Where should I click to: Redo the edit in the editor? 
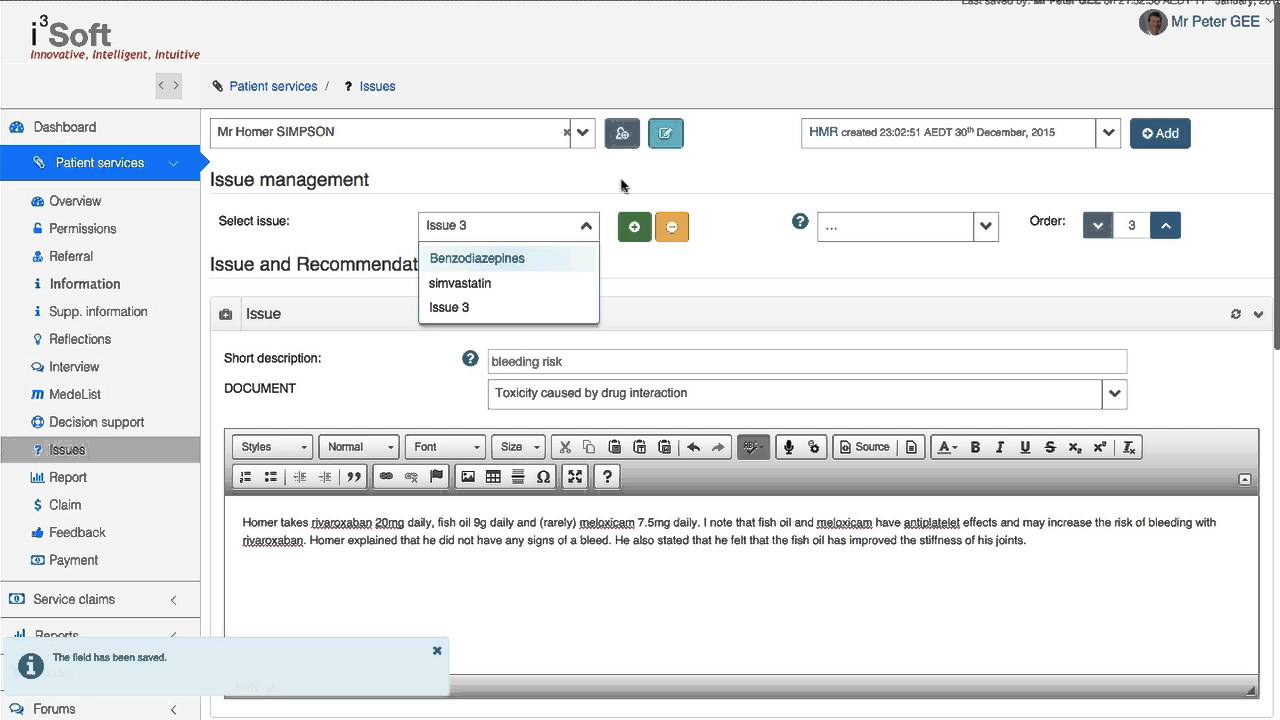tap(718, 447)
